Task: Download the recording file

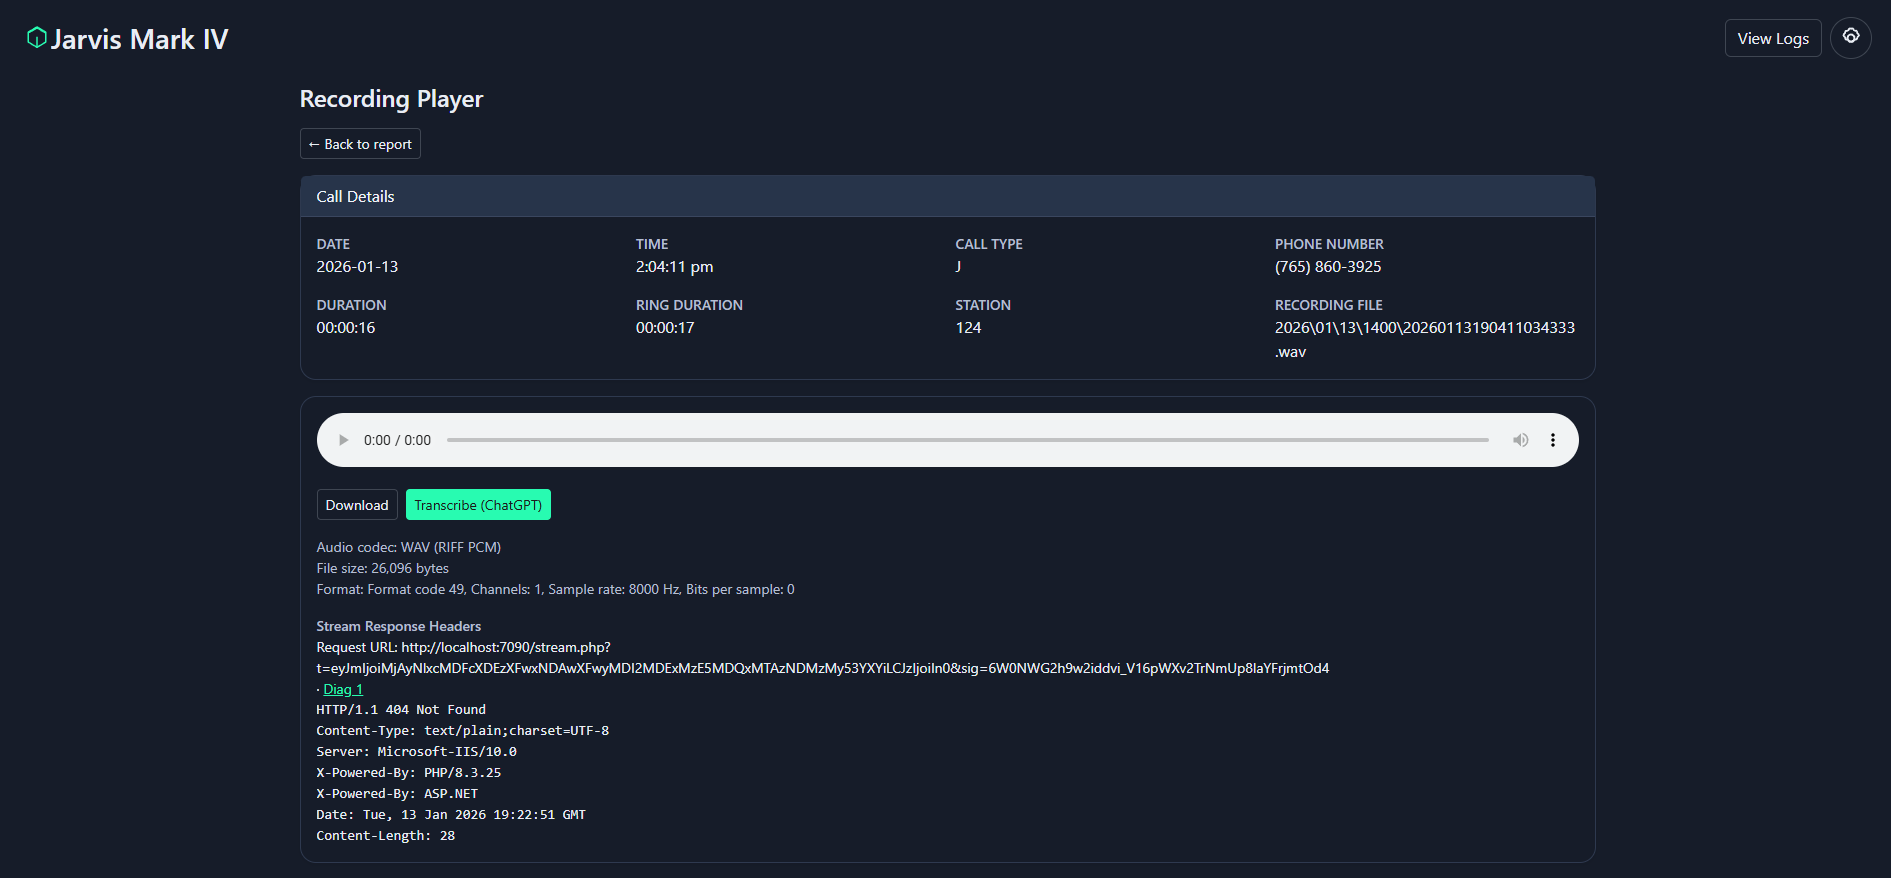Action: click(357, 505)
